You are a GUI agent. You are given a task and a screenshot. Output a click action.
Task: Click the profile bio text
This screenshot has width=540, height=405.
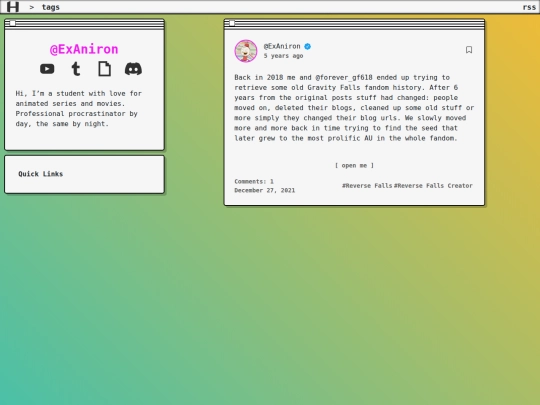(x=79, y=108)
